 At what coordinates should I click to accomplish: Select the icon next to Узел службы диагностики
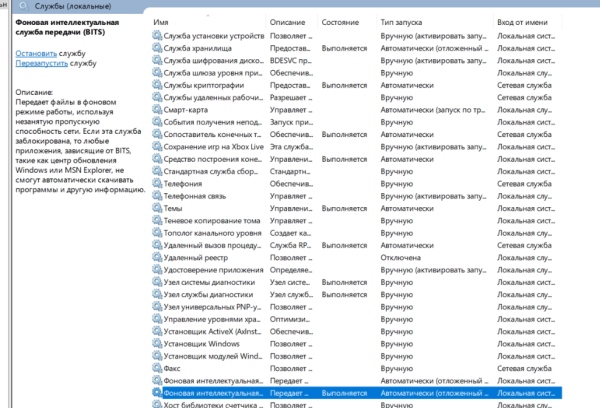point(157,294)
